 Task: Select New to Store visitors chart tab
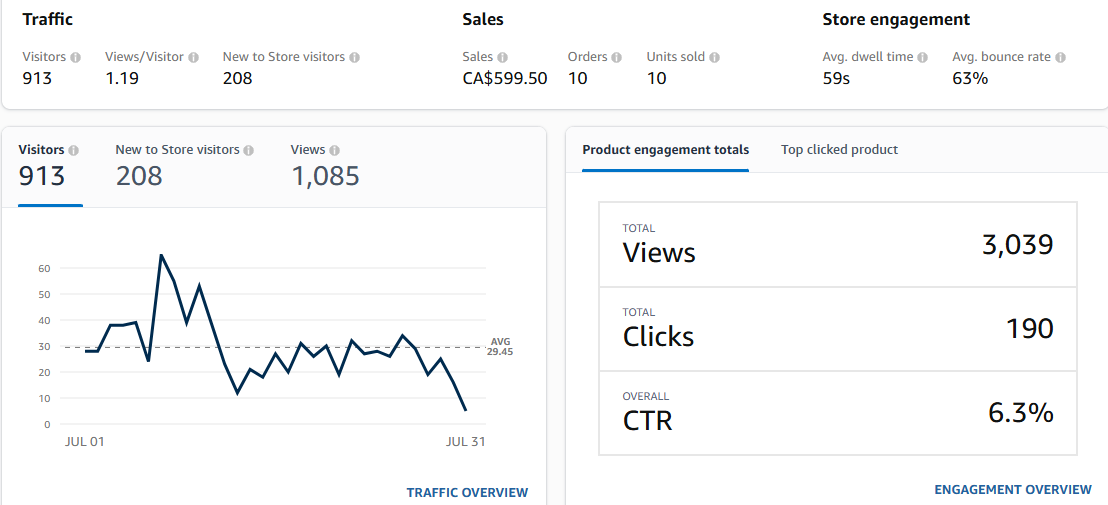pyautogui.click(x=184, y=167)
